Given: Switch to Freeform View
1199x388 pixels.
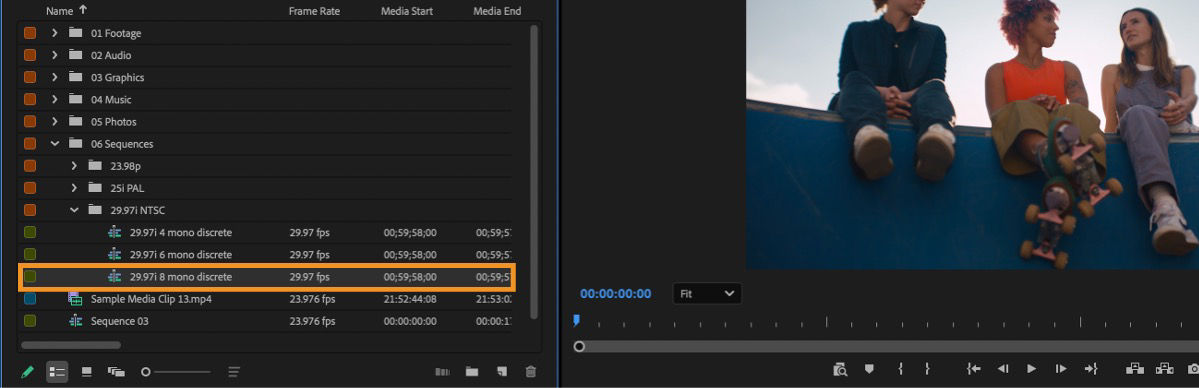Looking at the screenshot, I should tap(116, 372).
